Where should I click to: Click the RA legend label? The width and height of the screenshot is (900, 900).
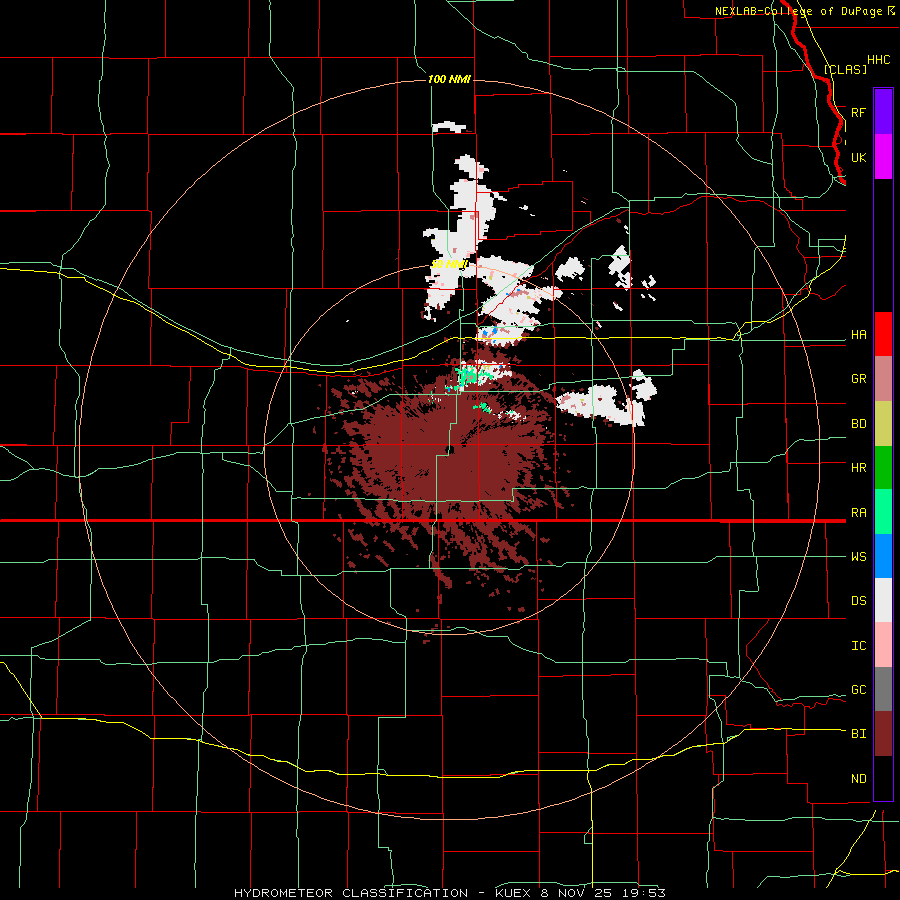click(x=858, y=513)
